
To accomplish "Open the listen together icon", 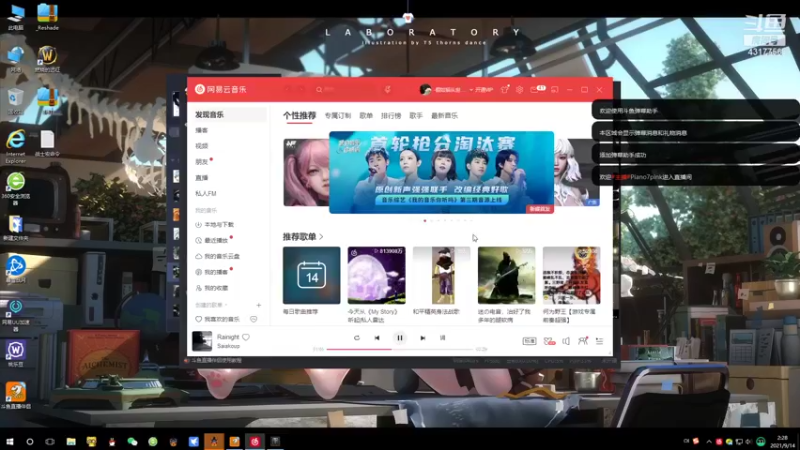I will point(583,341).
